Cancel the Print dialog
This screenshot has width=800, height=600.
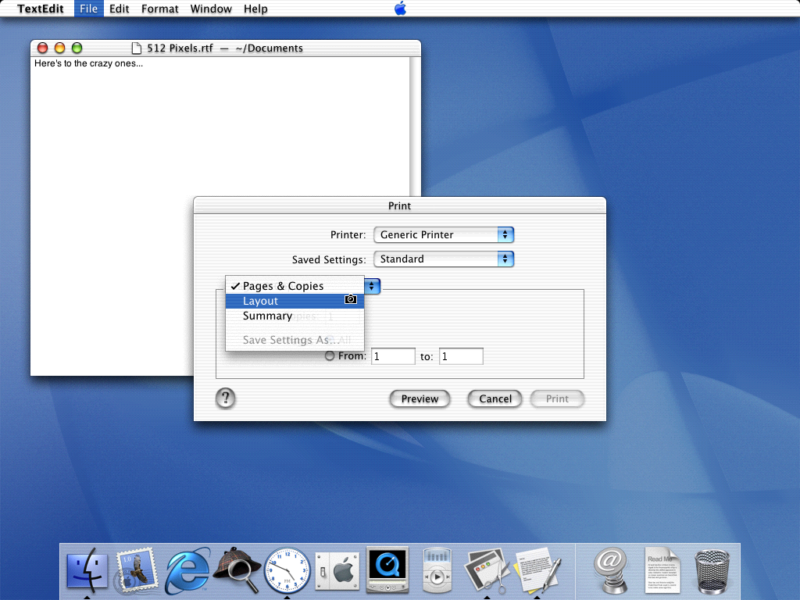click(x=494, y=399)
